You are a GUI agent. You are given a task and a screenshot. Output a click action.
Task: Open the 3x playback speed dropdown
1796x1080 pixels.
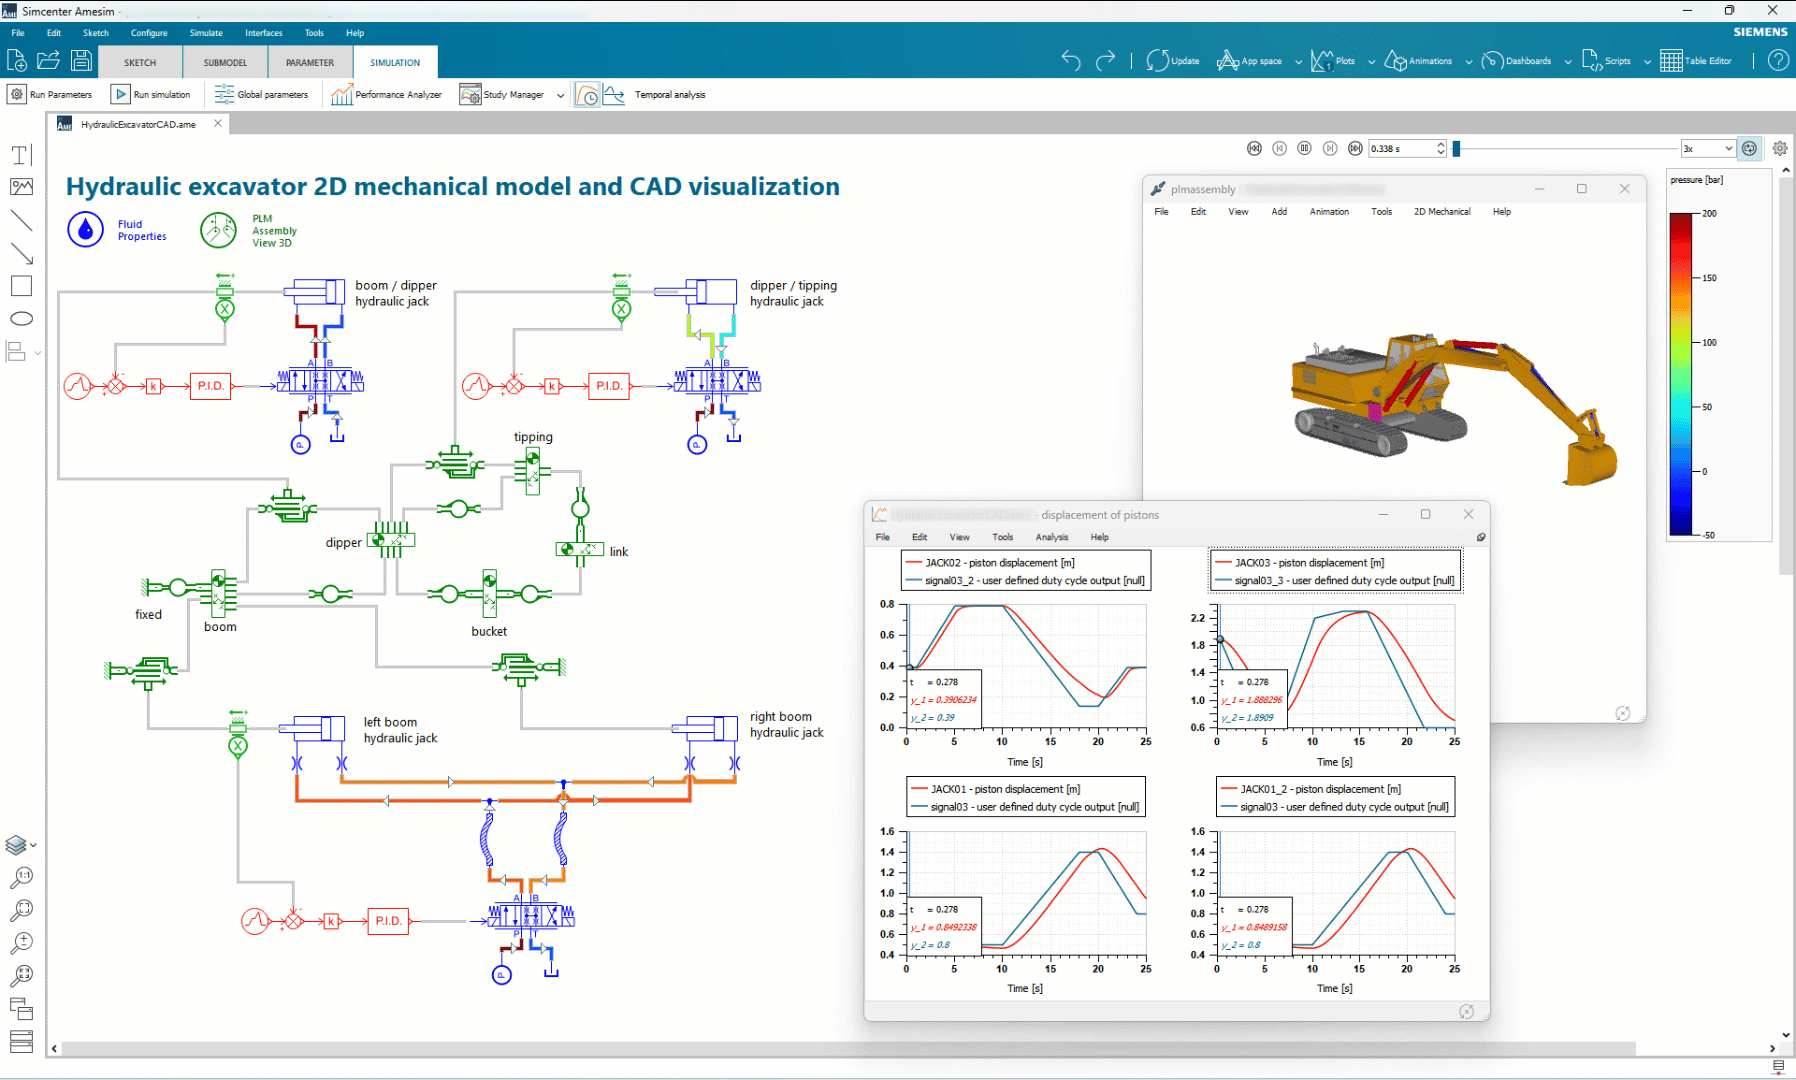pyautogui.click(x=1708, y=148)
